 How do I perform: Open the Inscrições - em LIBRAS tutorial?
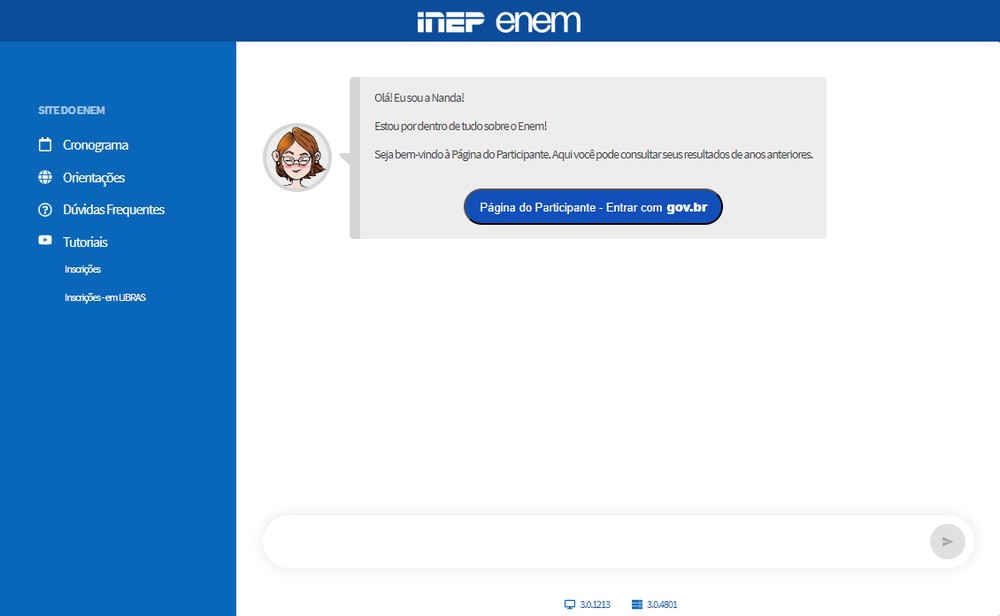click(x=105, y=298)
